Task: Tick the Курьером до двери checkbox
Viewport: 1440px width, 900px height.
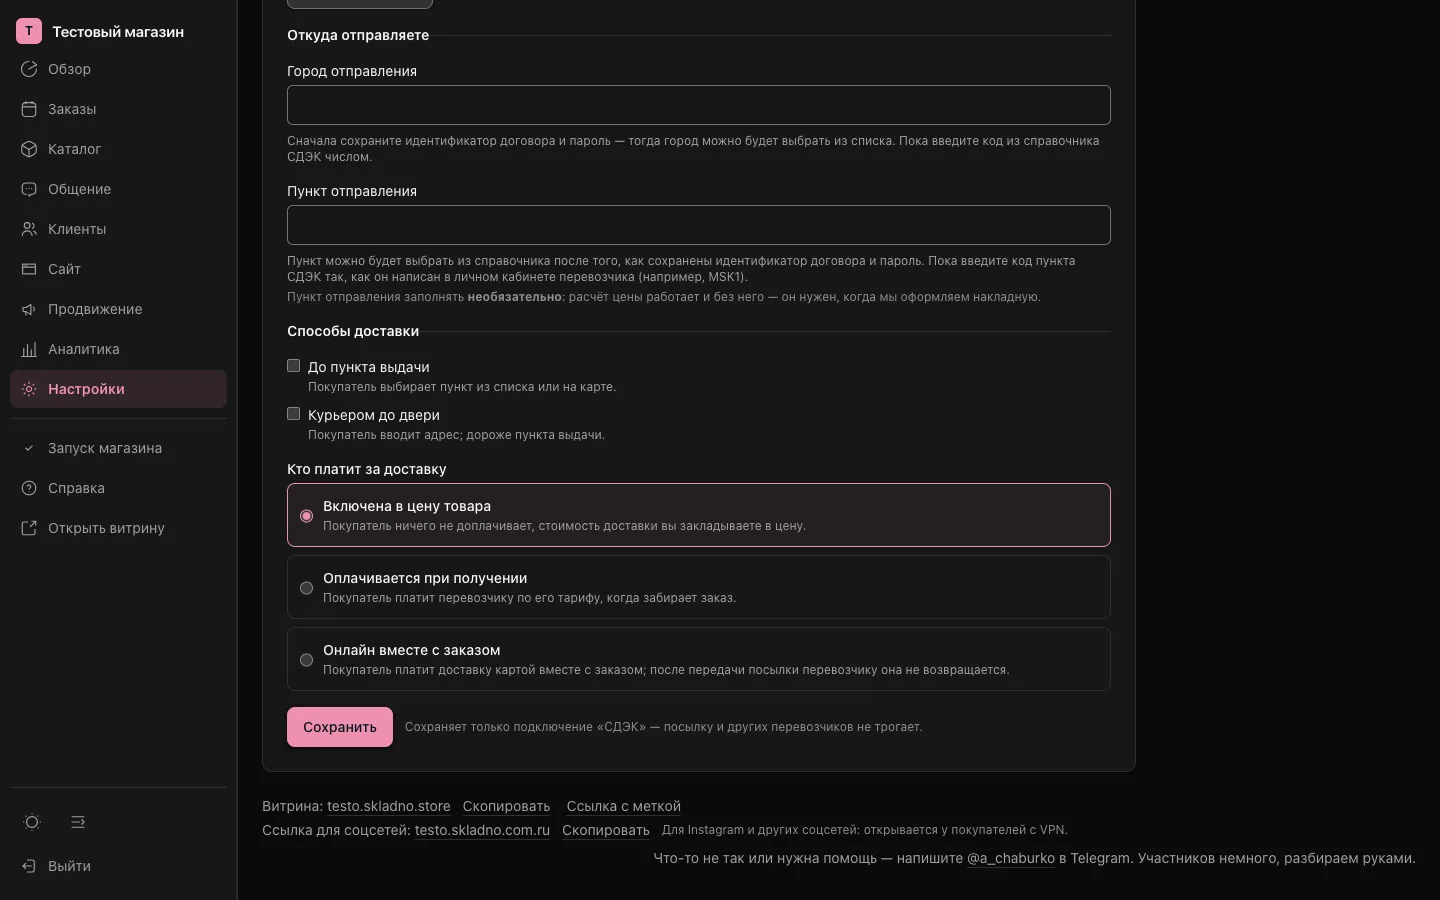Action: pos(294,414)
